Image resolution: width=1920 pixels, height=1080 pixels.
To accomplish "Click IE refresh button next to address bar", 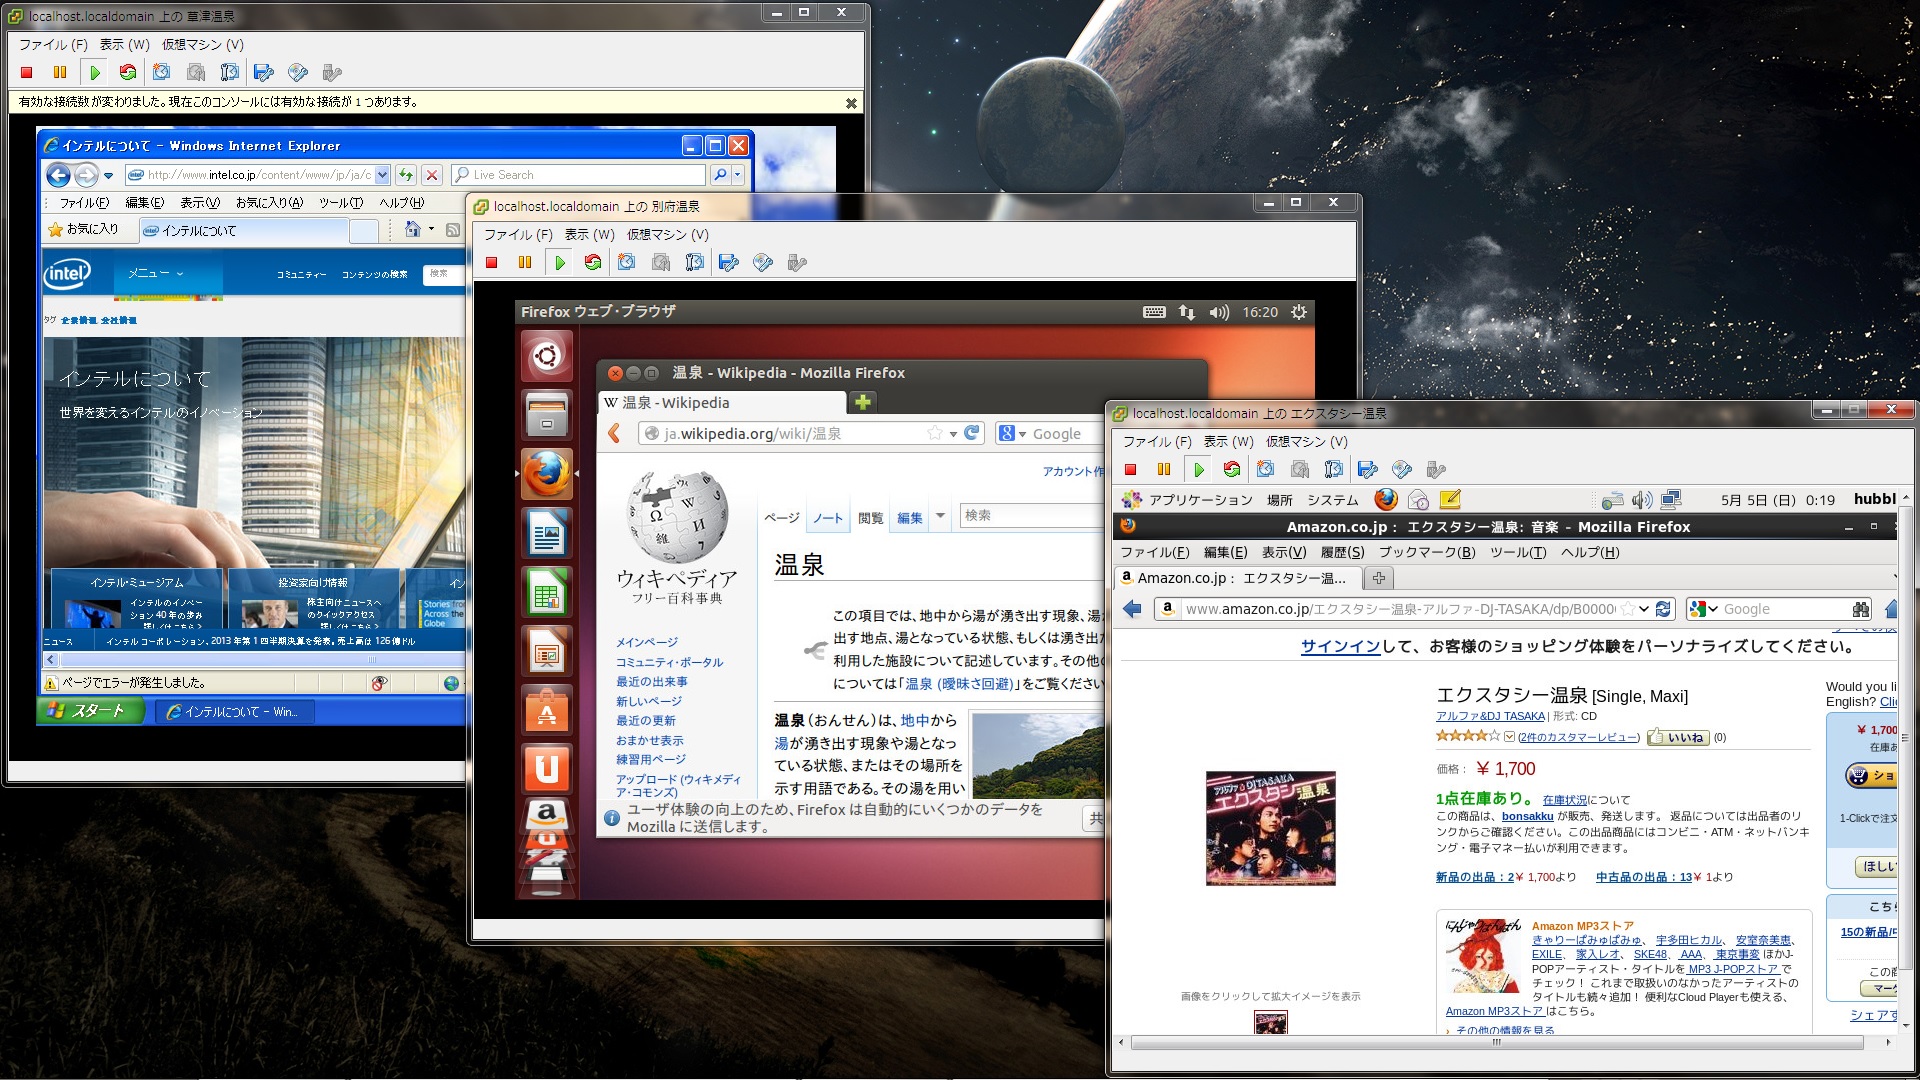I will [x=406, y=175].
